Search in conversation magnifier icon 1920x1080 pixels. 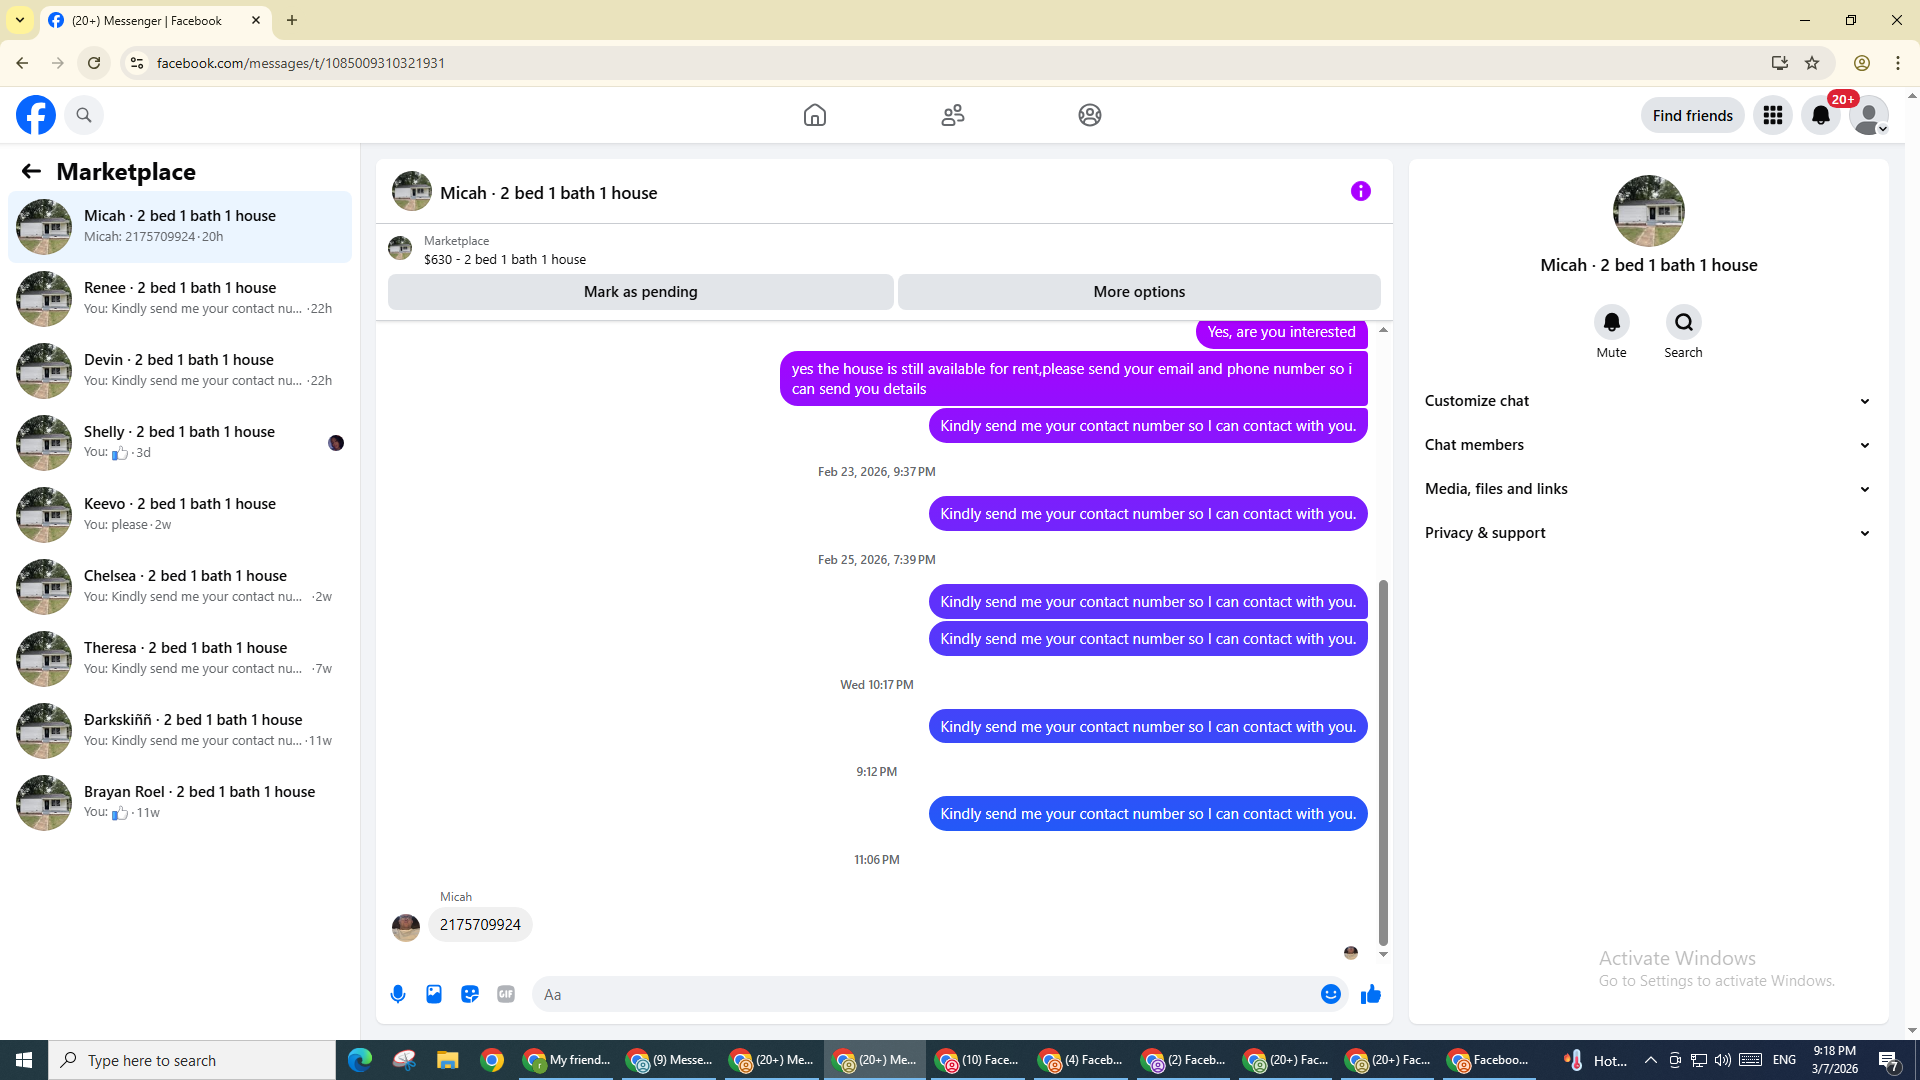[1683, 323]
